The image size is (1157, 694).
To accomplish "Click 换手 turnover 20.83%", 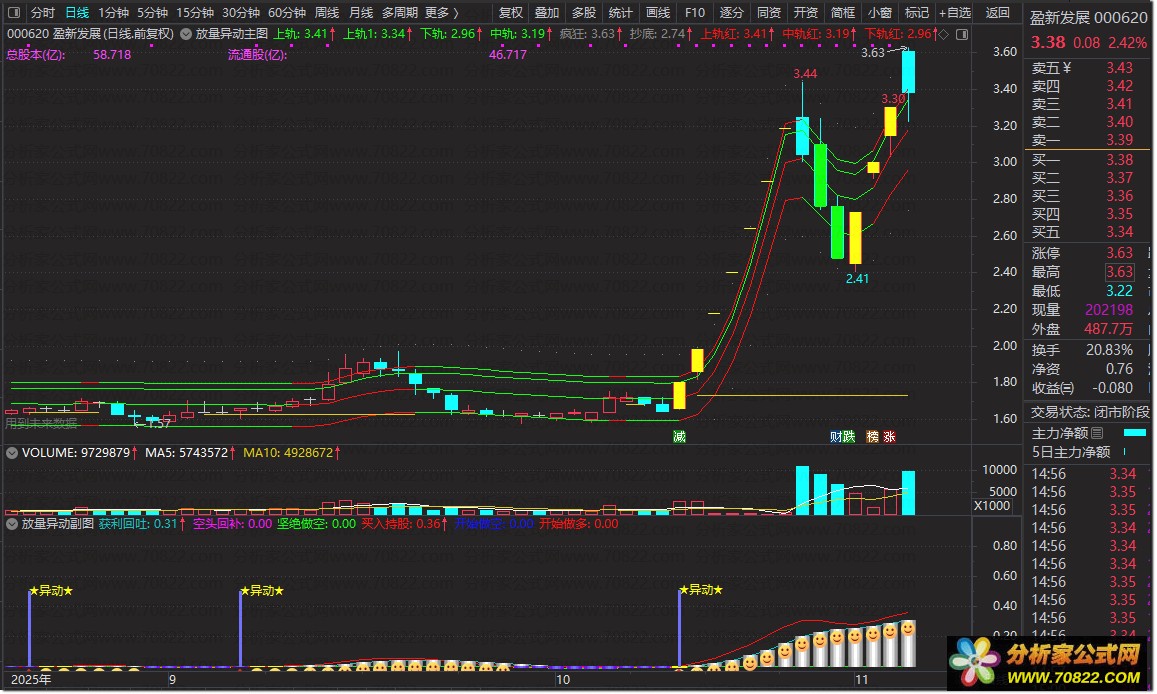I will 1109,350.
